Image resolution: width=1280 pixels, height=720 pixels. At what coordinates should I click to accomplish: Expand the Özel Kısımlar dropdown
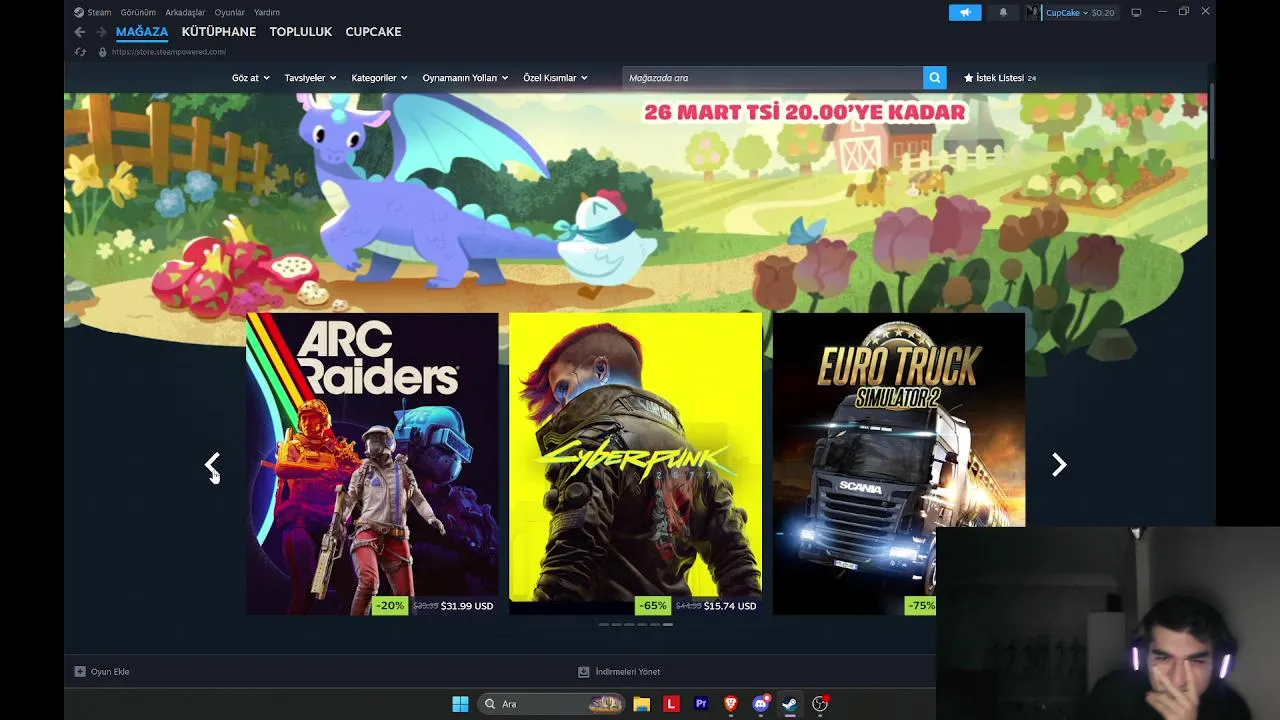555,78
